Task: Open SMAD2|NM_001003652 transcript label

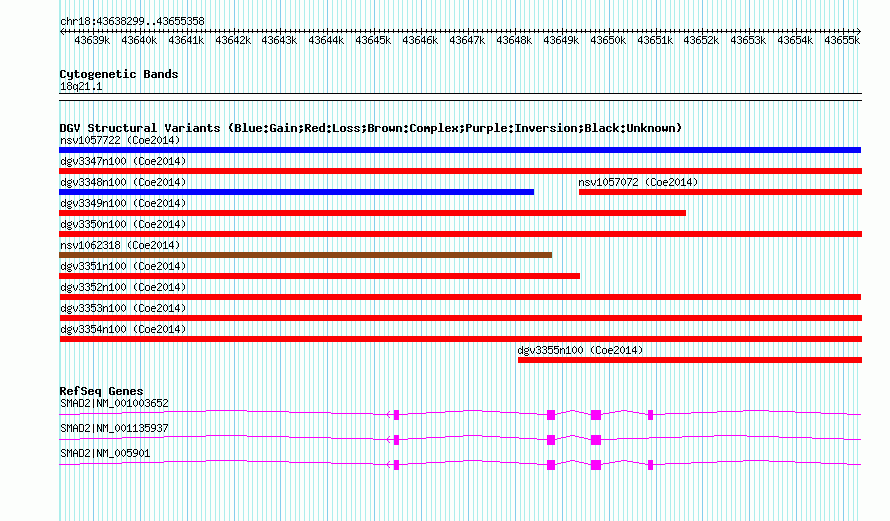Action: [114, 404]
